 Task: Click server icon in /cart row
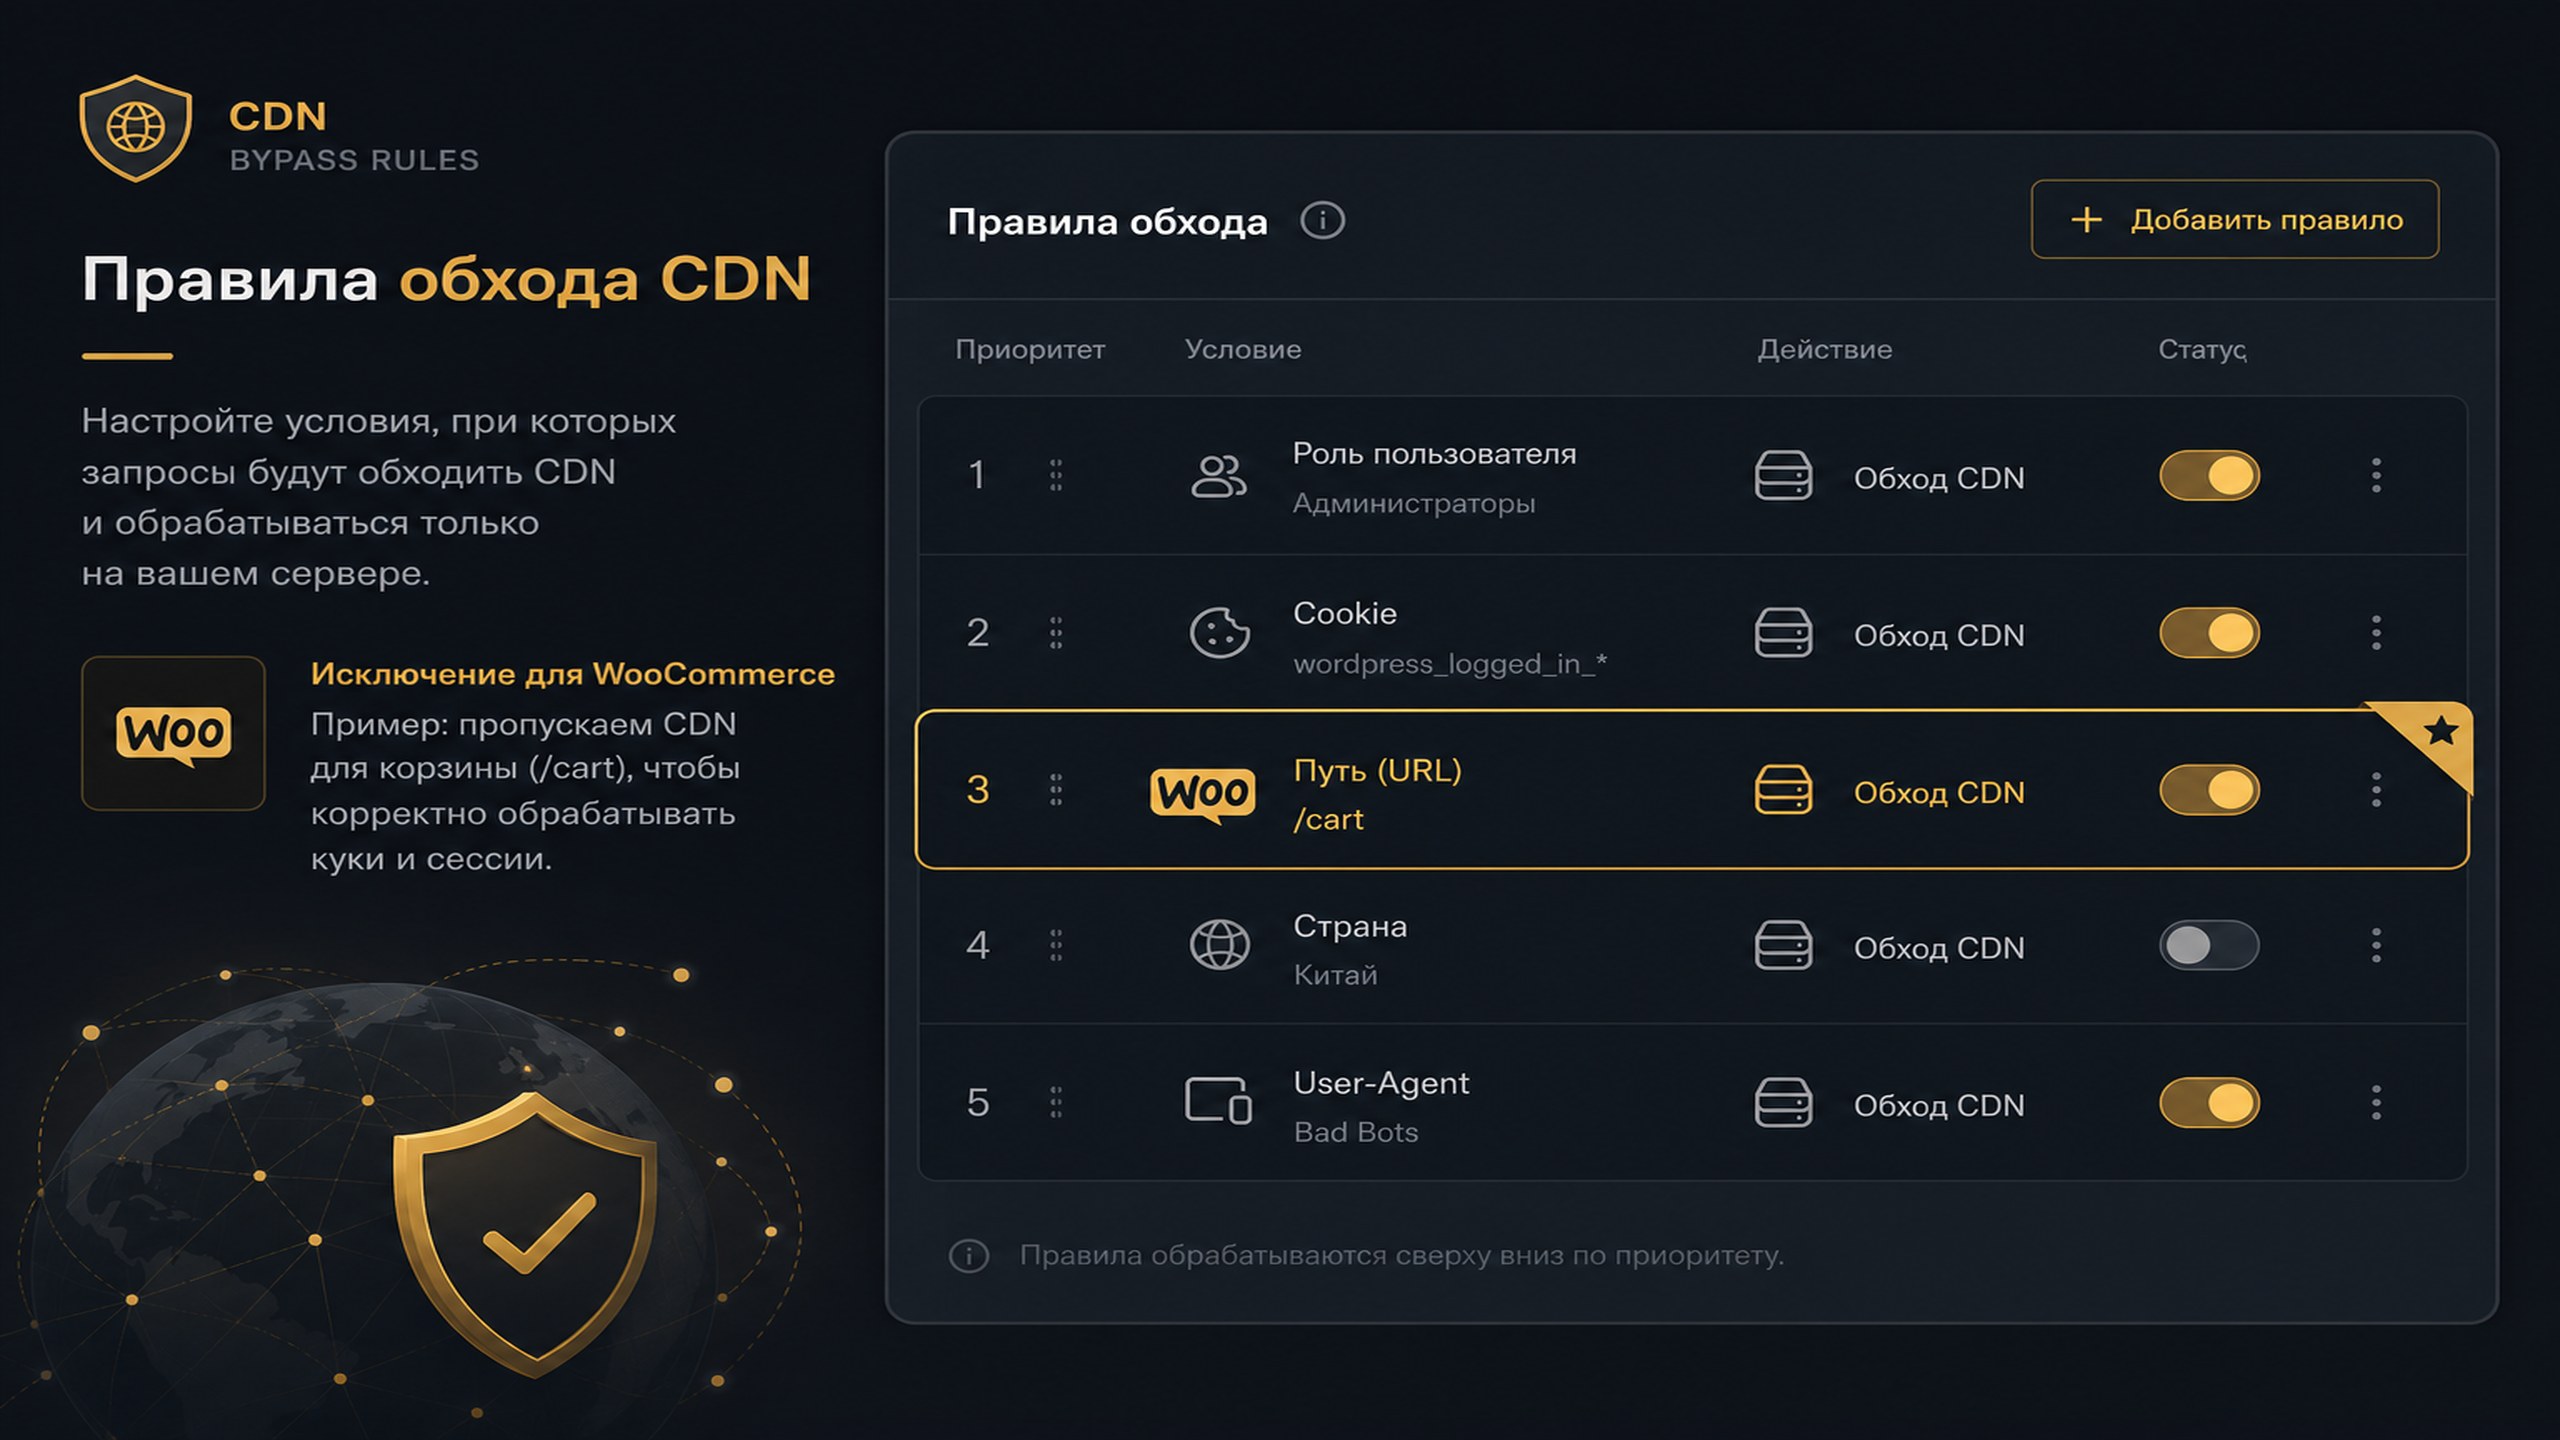pos(1783,790)
